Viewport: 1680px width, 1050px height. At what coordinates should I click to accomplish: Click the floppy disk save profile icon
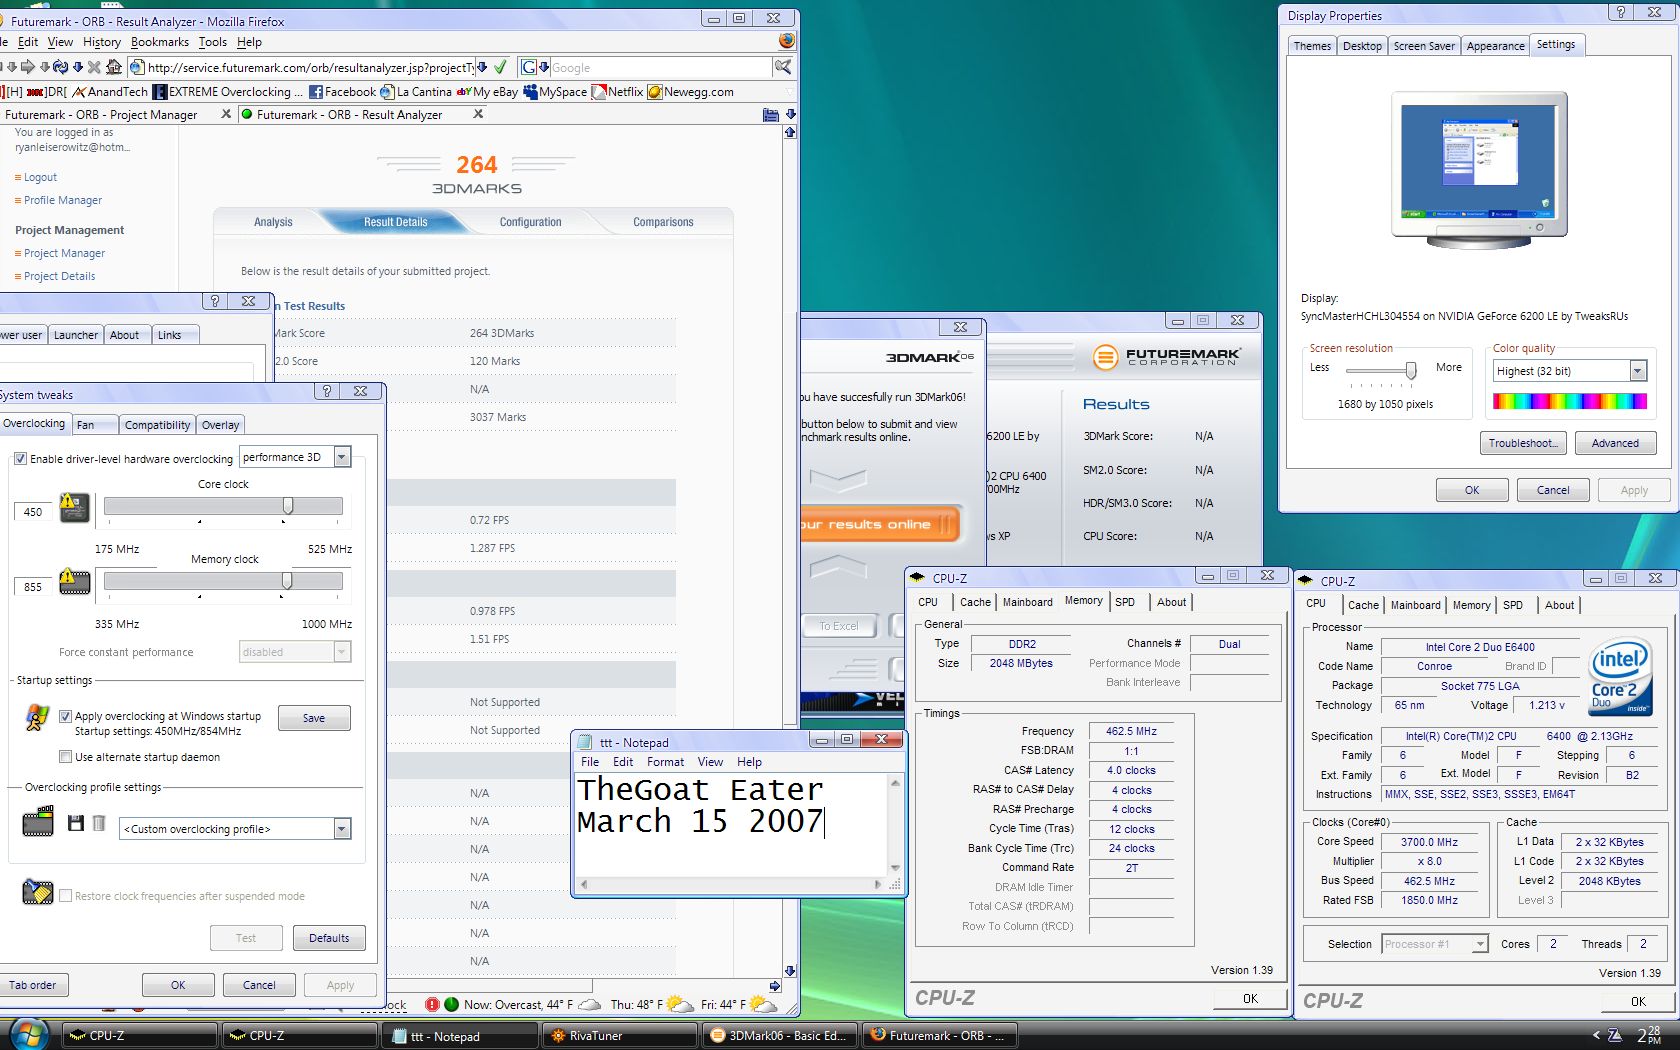[x=75, y=823]
